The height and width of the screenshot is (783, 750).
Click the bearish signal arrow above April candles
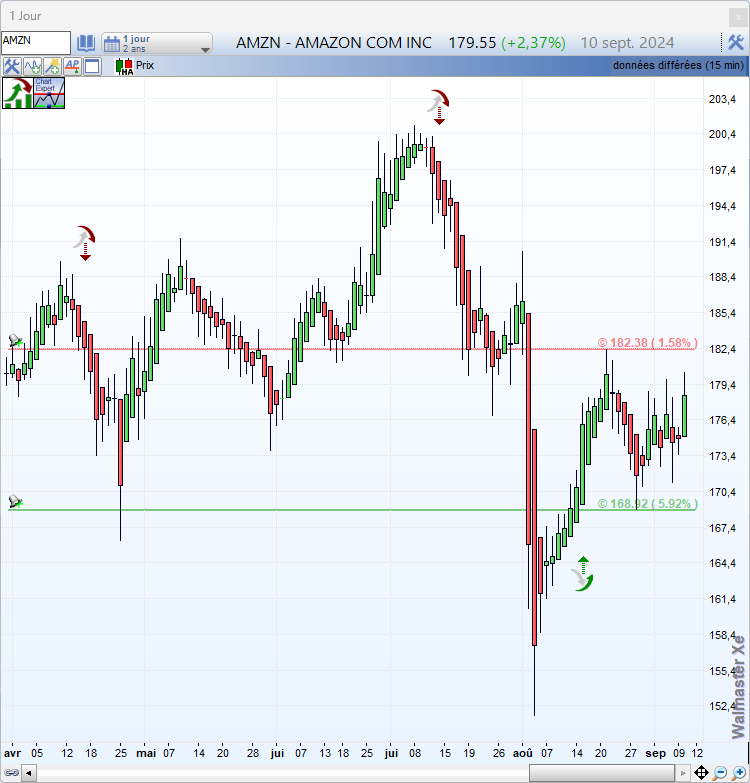point(84,243)
